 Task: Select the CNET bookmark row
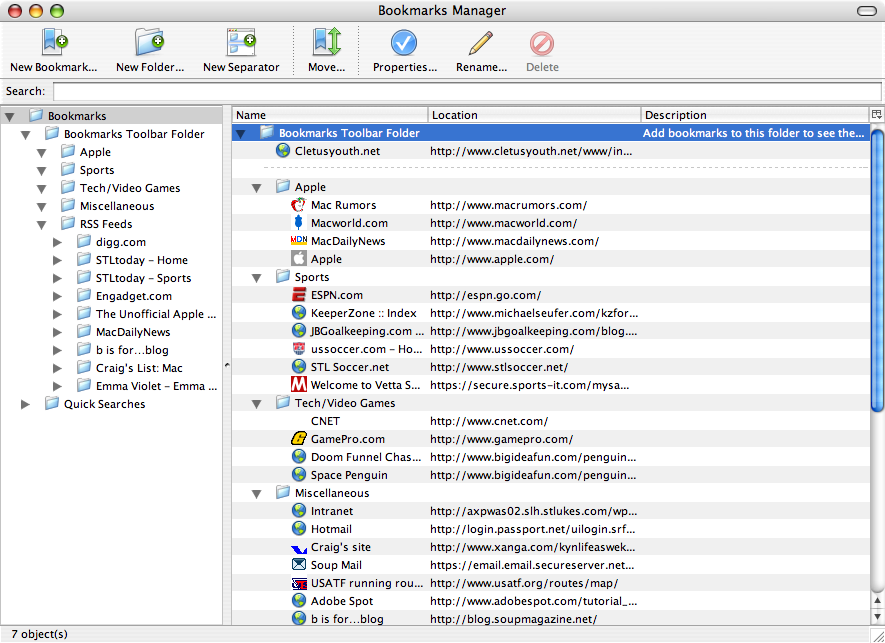point(551,421)
